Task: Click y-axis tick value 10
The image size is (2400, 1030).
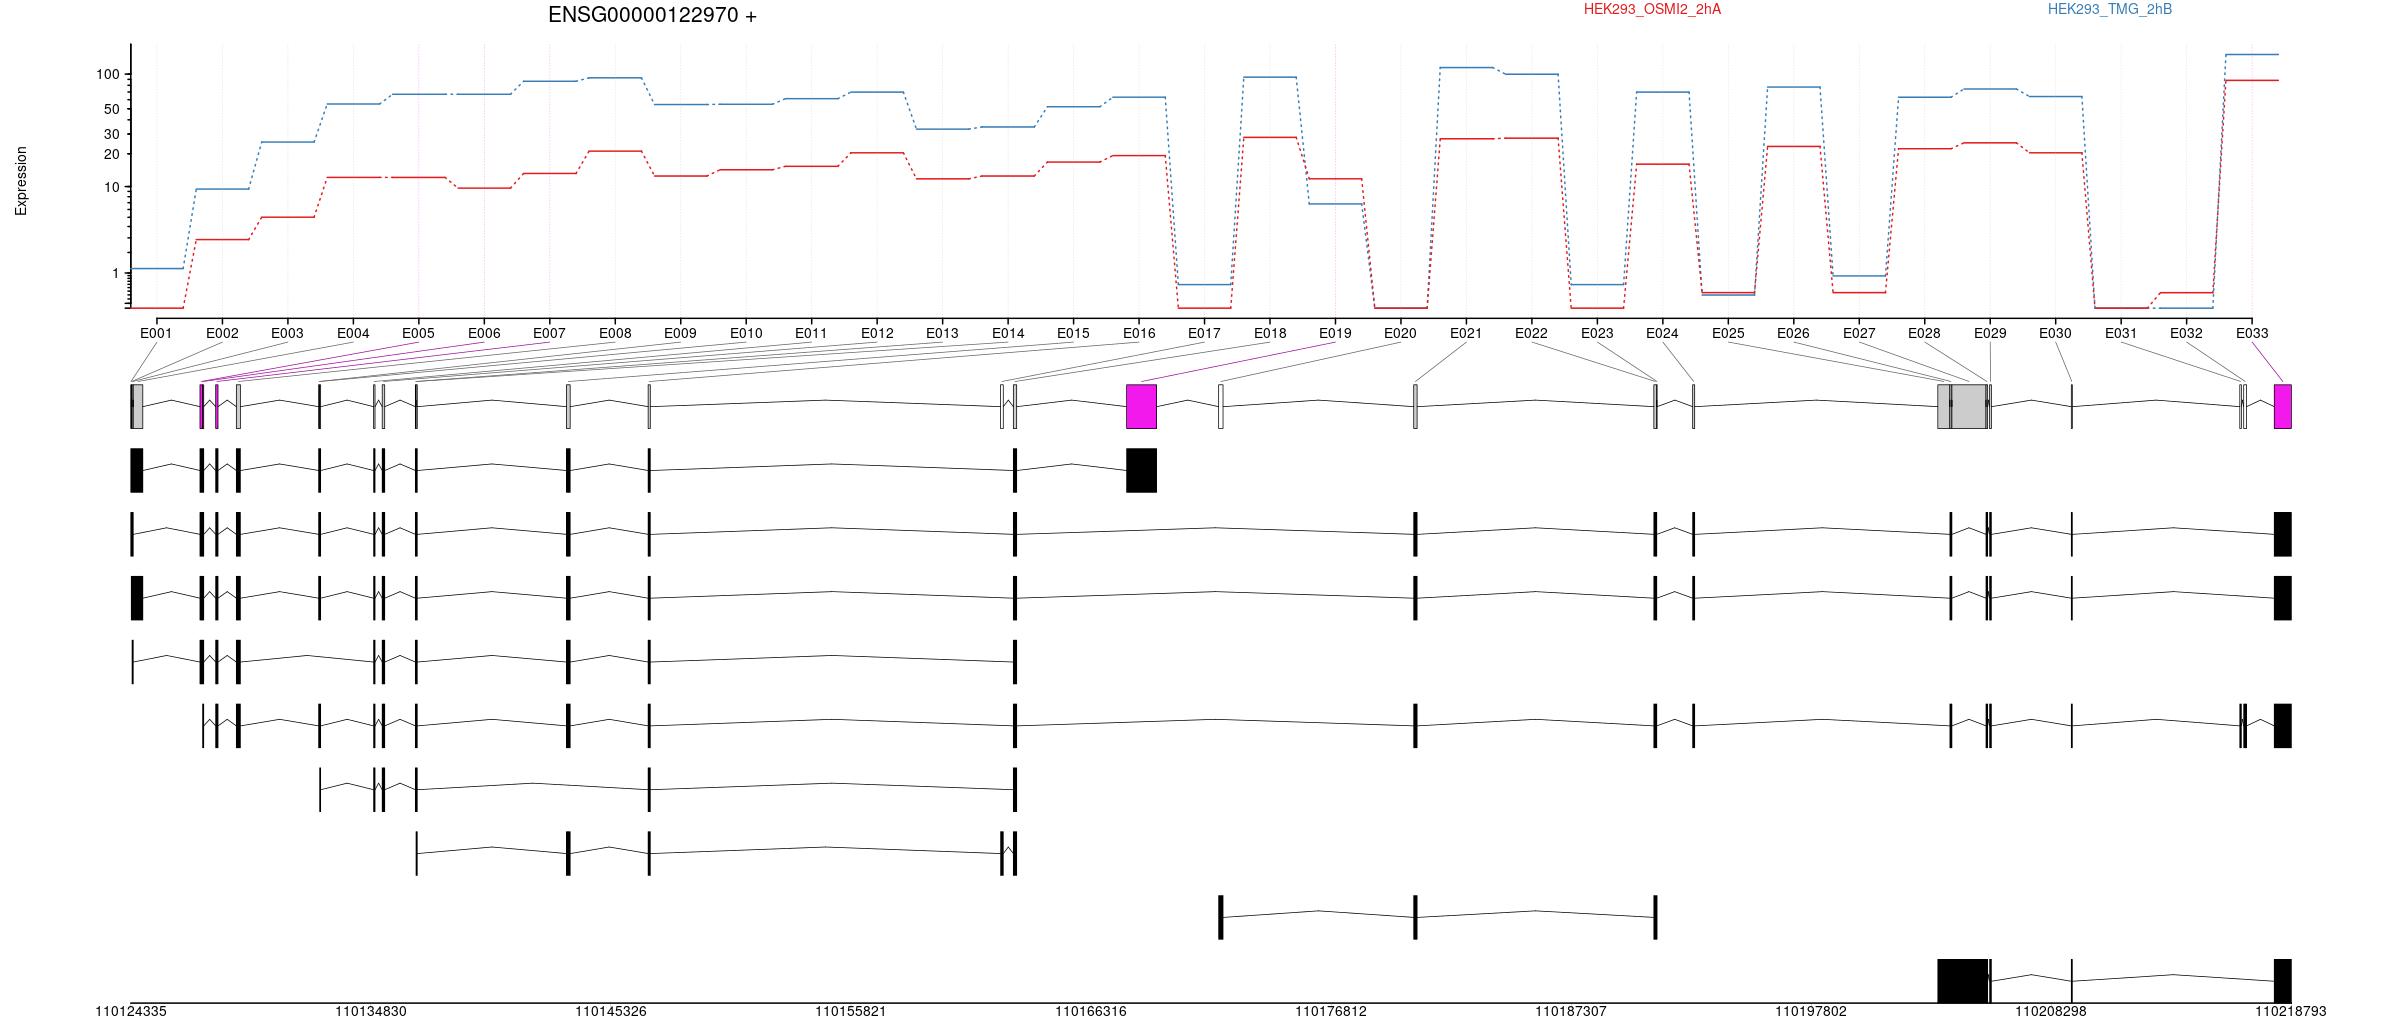Action: coord(111,188)
